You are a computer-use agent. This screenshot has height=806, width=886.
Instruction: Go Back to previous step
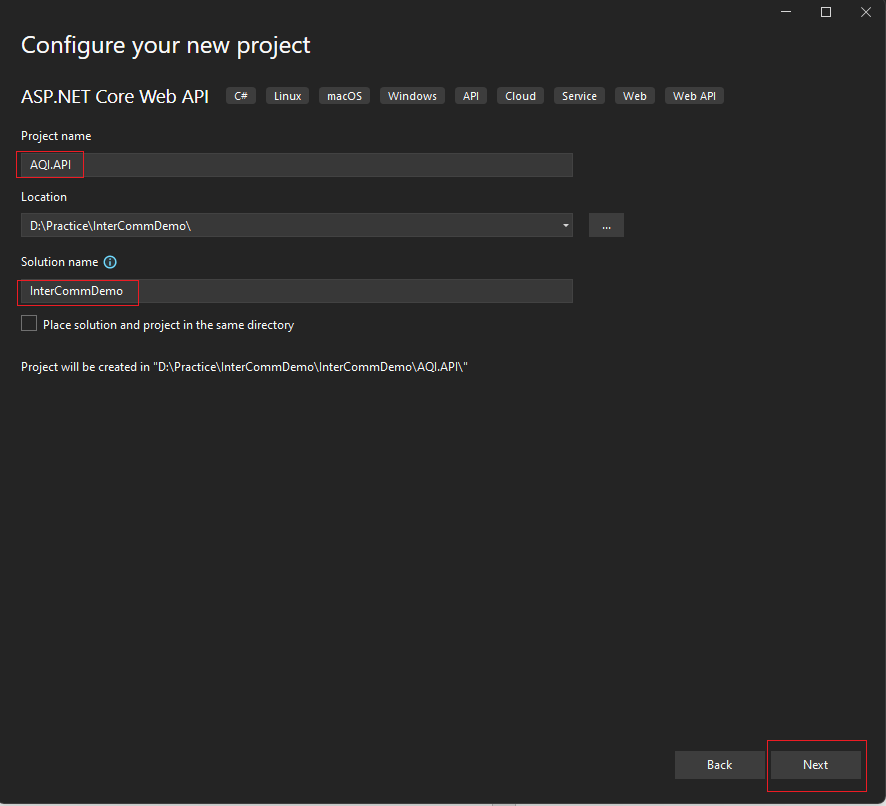(x=719, y=765)
